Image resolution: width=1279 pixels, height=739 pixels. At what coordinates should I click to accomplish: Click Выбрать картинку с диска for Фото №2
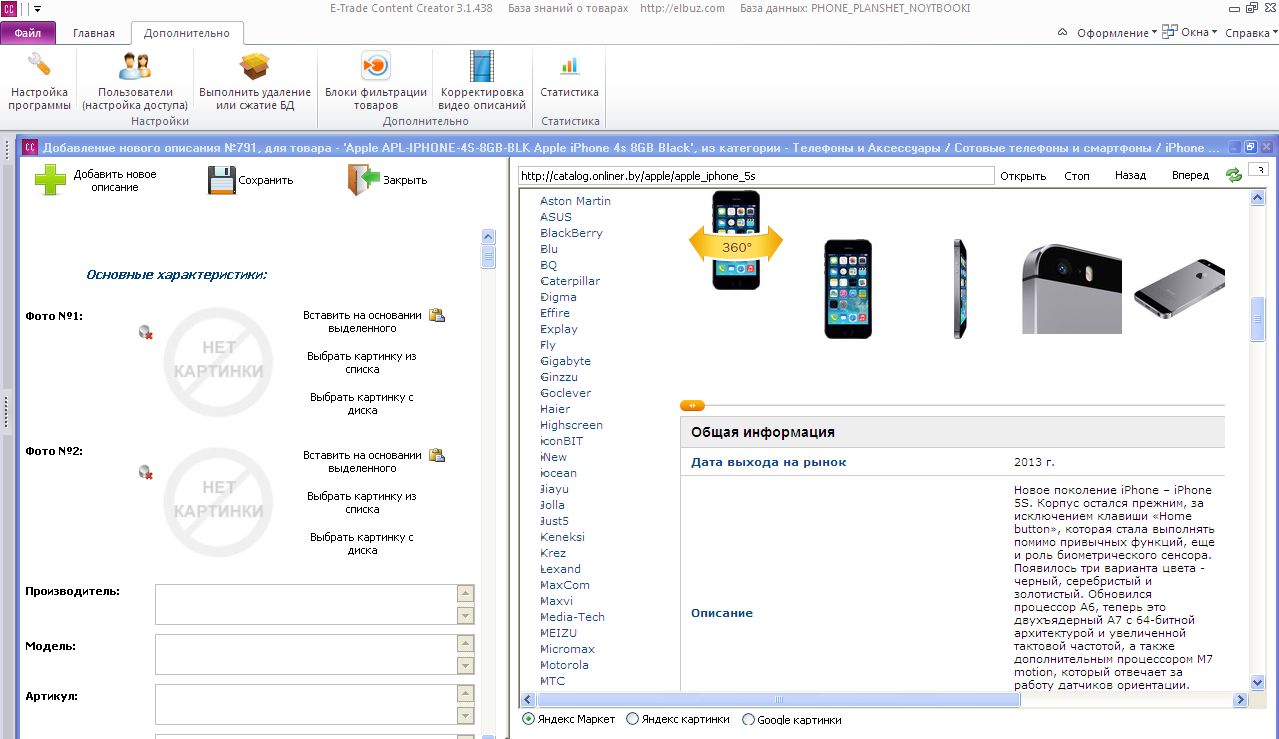point(362,543)
